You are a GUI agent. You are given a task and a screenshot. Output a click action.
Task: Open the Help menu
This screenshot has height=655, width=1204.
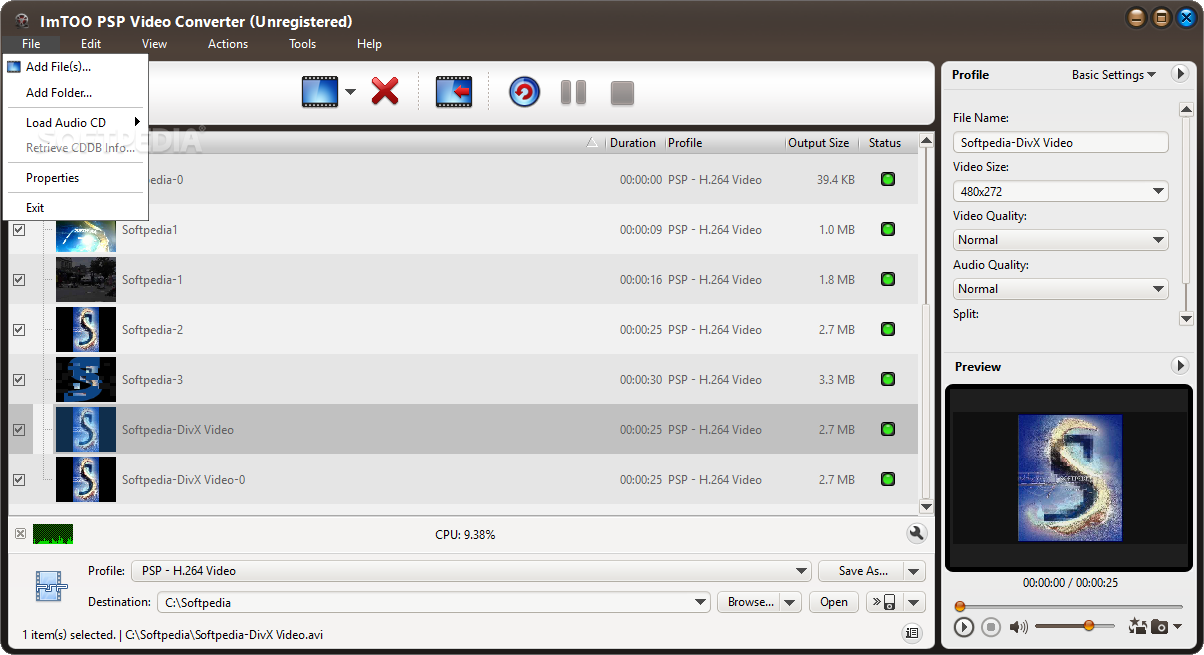(x=369, y=44)
